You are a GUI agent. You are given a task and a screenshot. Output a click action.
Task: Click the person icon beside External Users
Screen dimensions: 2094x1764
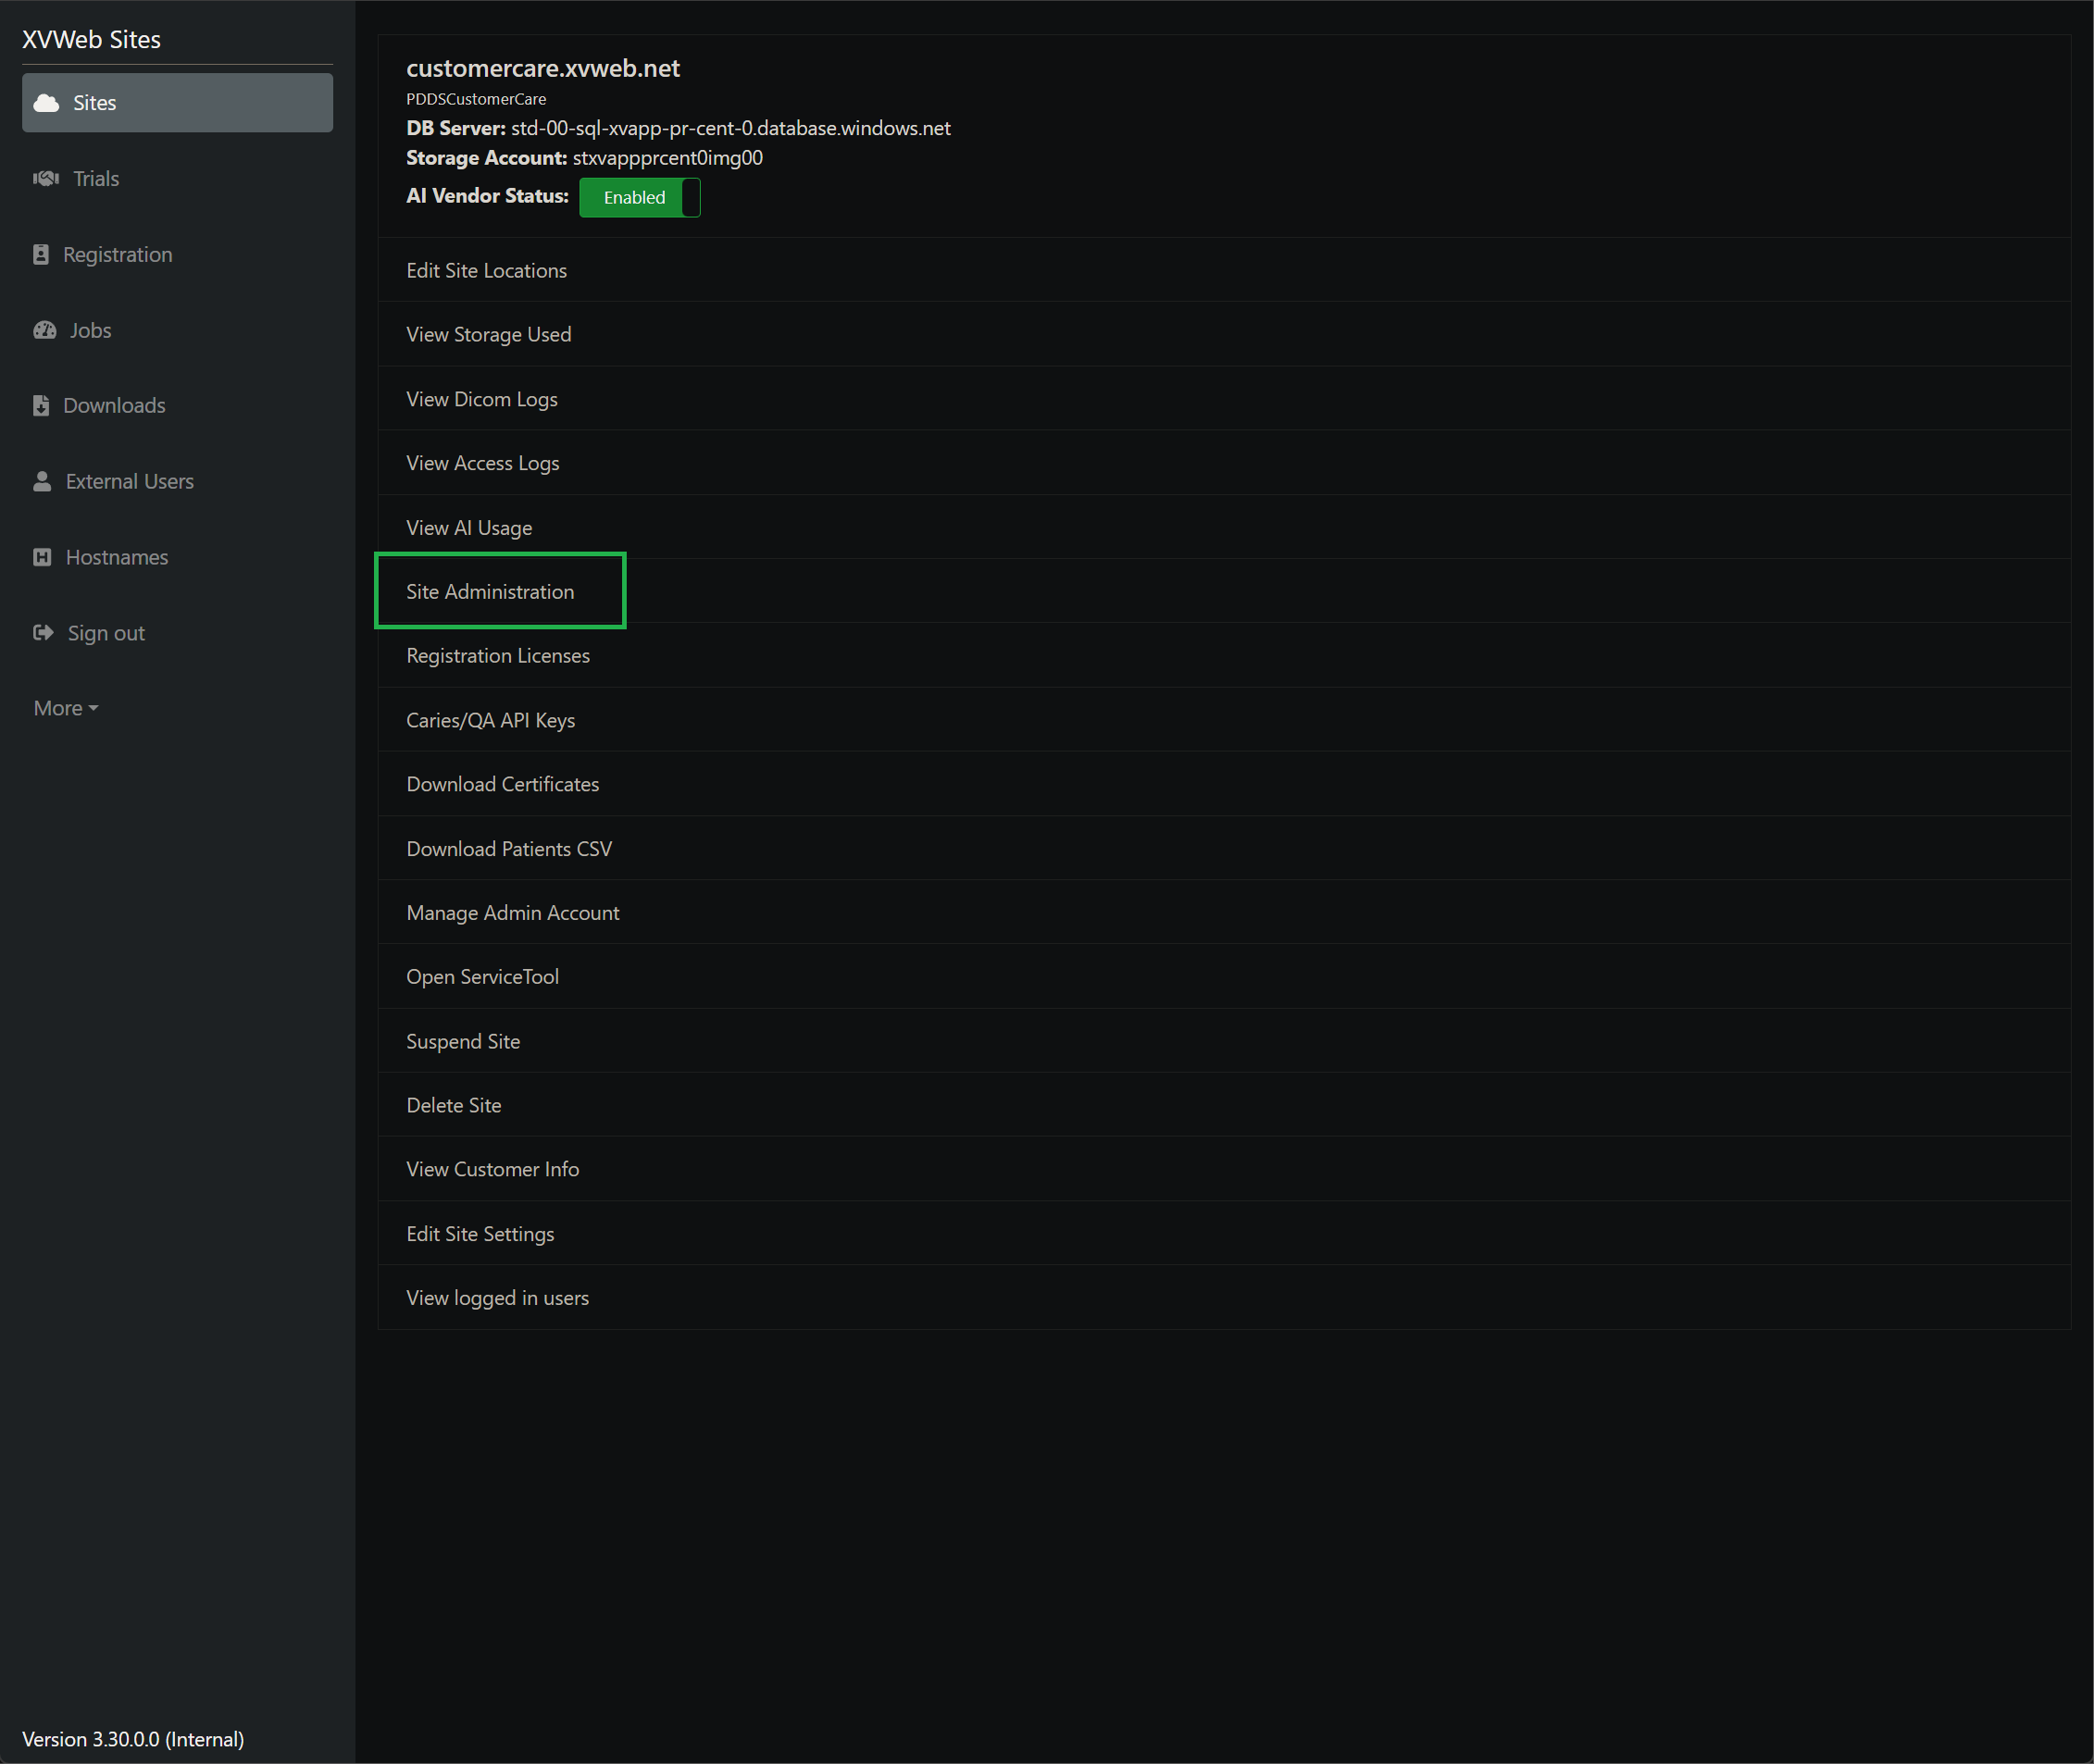[x=42, y=482]
